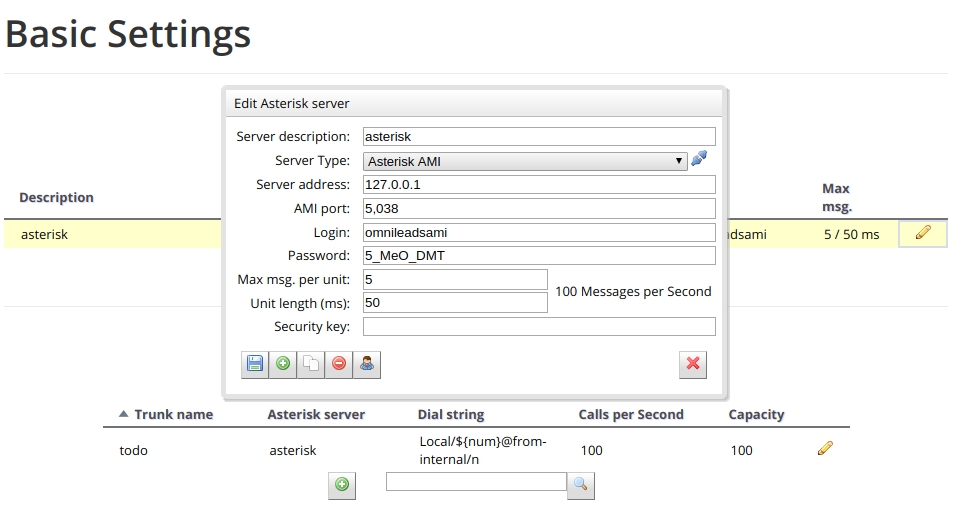Duplicate the server using copy icon
958x525 pixels.
(x=311, y=364)
